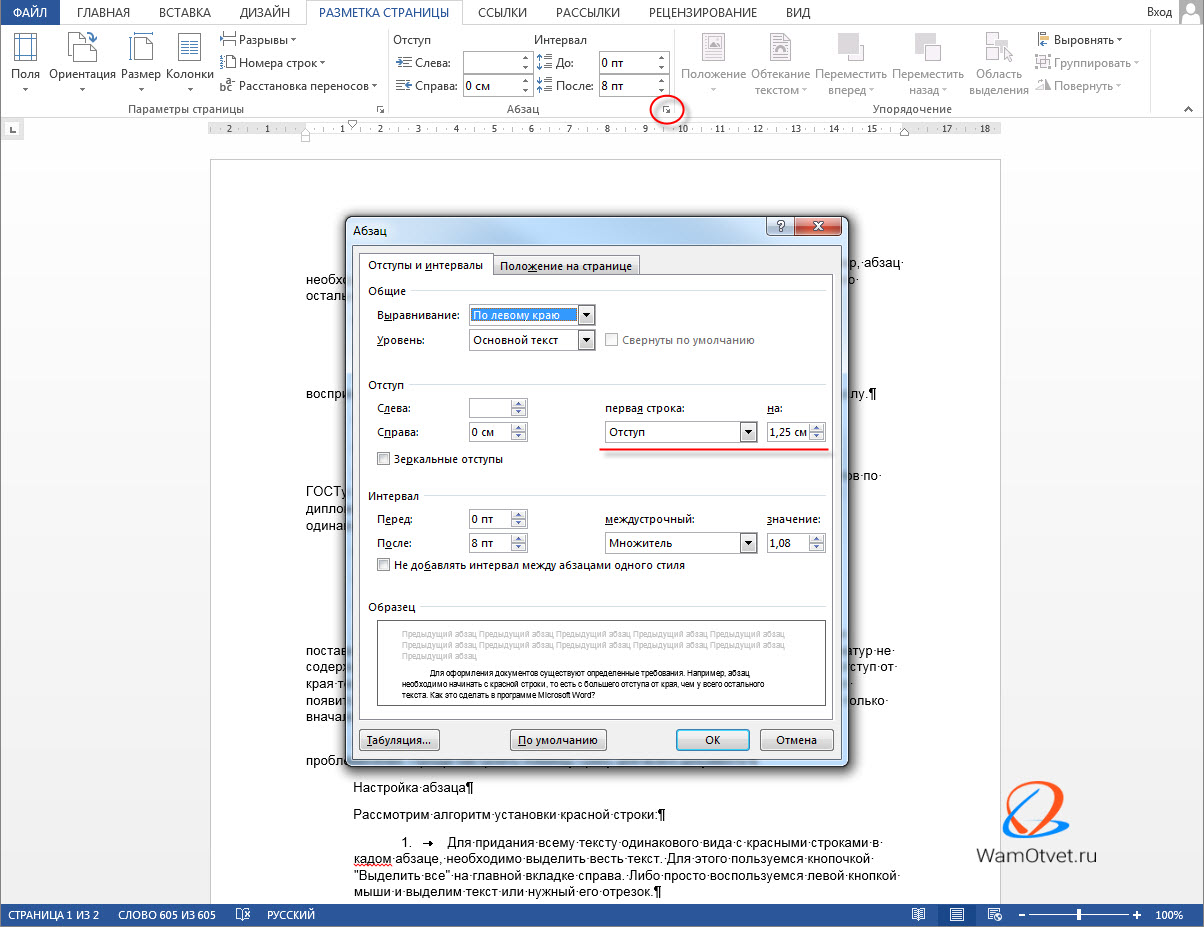Expand the междустрочный Множитель dropdown
1204x927 pixels.
coord(747,543)
